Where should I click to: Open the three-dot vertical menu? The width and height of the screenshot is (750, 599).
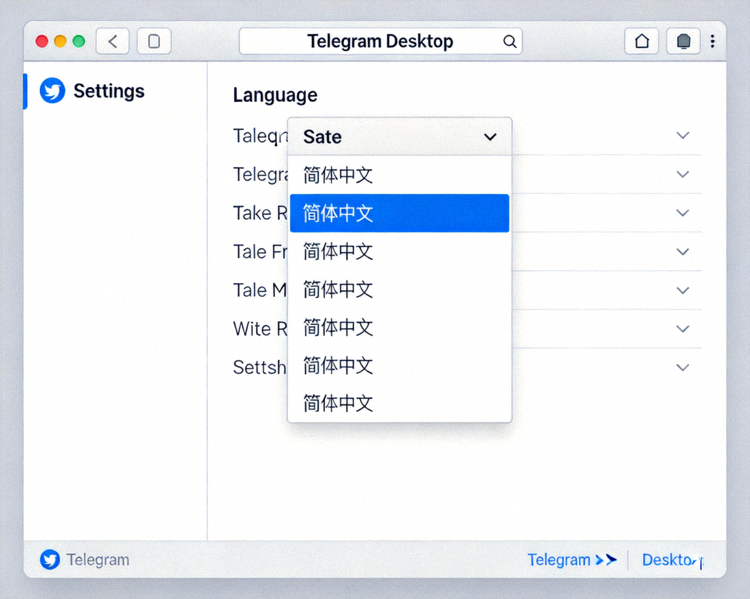713,42
